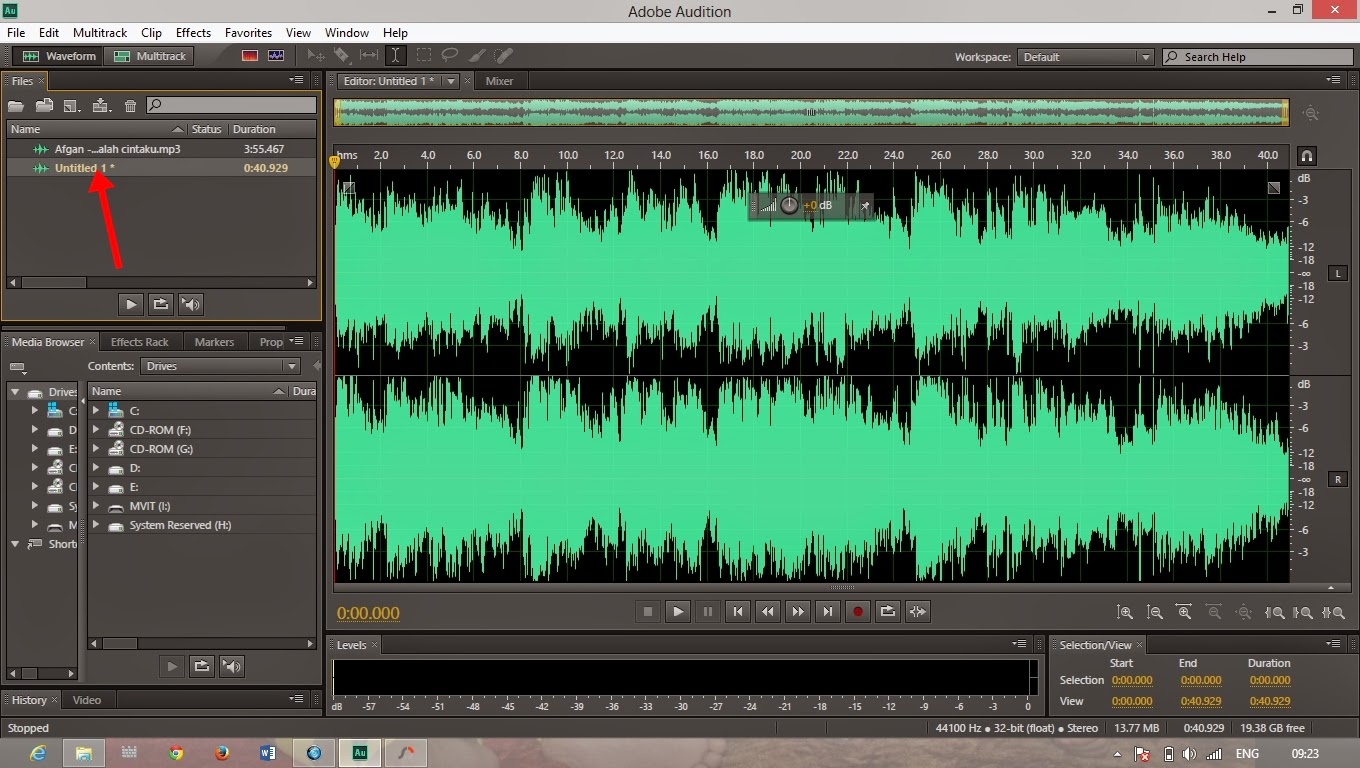Viewport: 1360px width, 768px height.
Task: Expand the MVIT (I:) drive row
Action: pyautogui.click(x=96, y=506)
